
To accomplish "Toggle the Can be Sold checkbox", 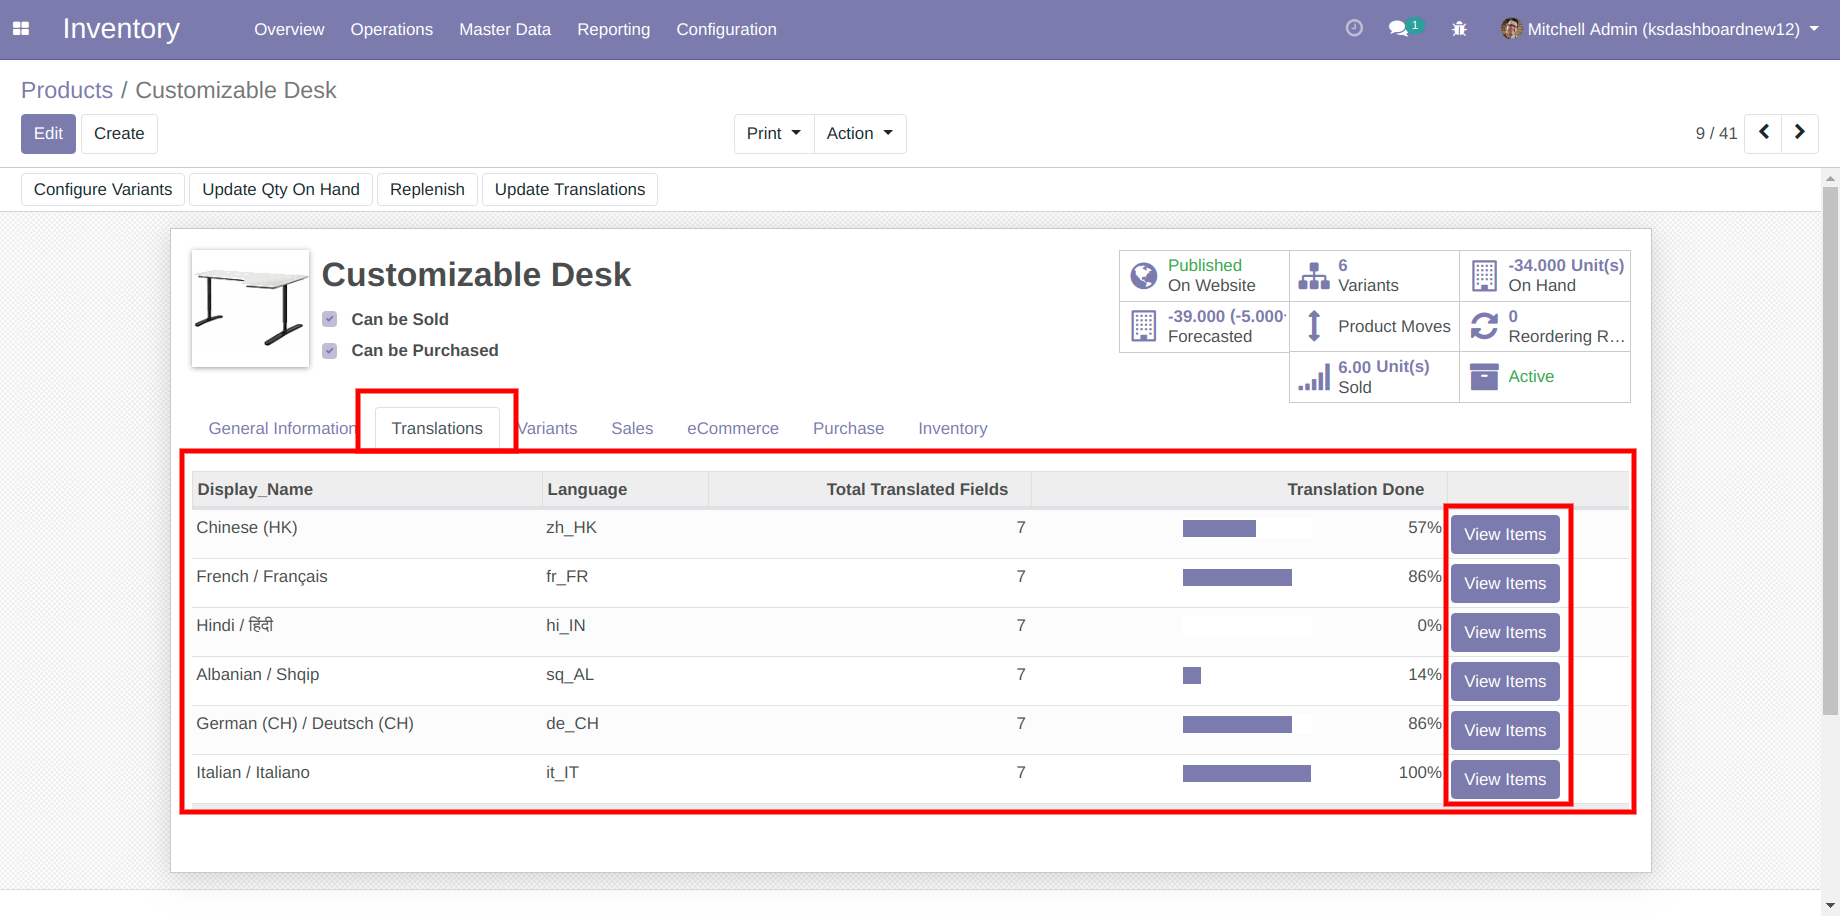I will pyautogui.click(x=330, y=319).
